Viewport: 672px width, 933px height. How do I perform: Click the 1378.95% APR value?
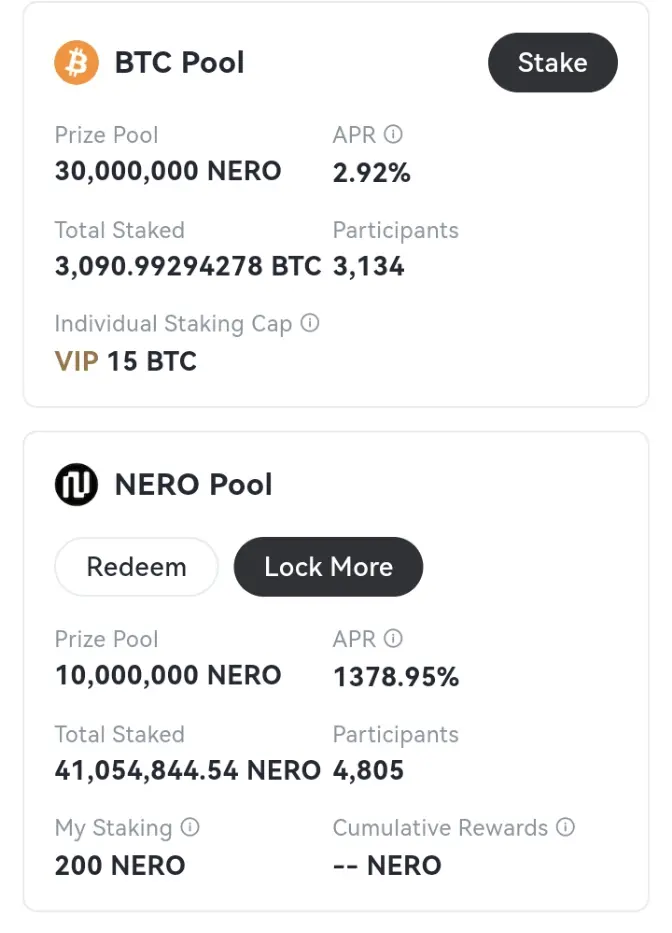(396, 677)
